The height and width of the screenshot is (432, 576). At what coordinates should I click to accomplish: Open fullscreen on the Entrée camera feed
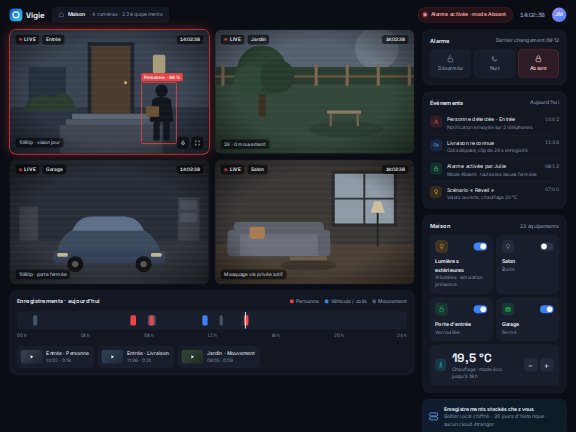coord(197,143)
